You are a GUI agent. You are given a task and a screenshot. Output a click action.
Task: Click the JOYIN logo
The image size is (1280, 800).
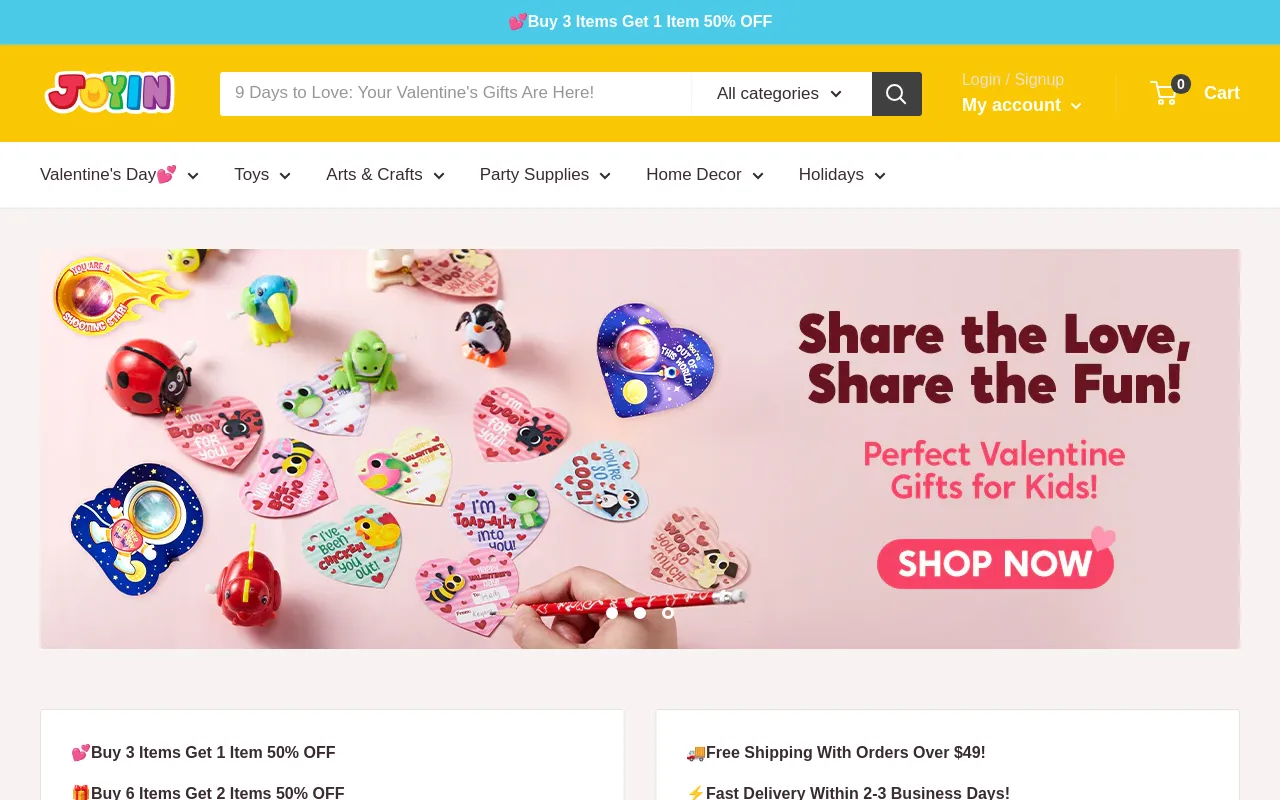click(110, 93)
